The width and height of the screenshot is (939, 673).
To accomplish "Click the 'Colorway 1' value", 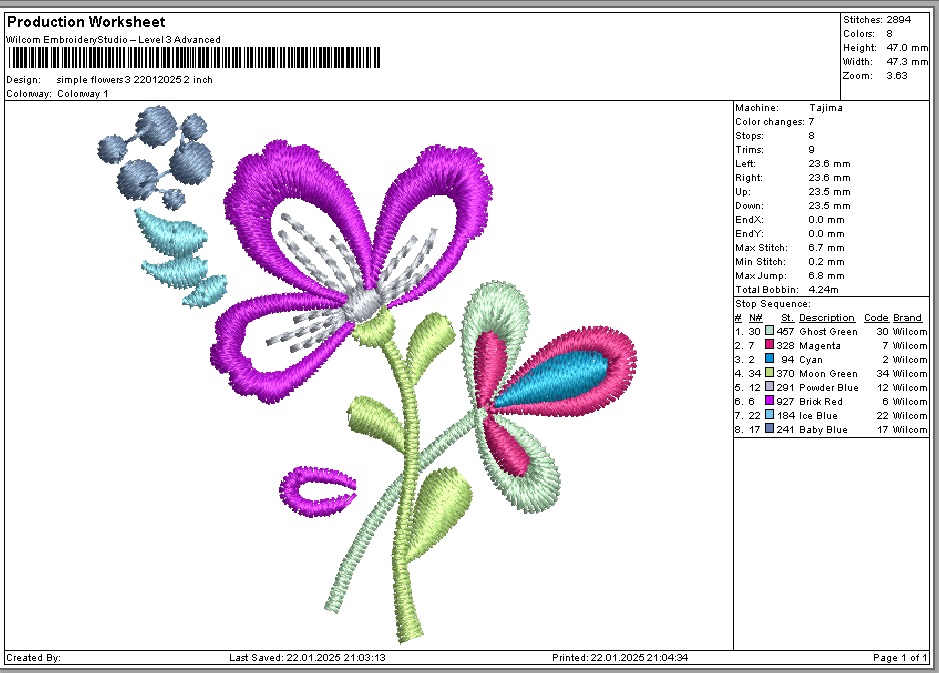I will 83,93.
